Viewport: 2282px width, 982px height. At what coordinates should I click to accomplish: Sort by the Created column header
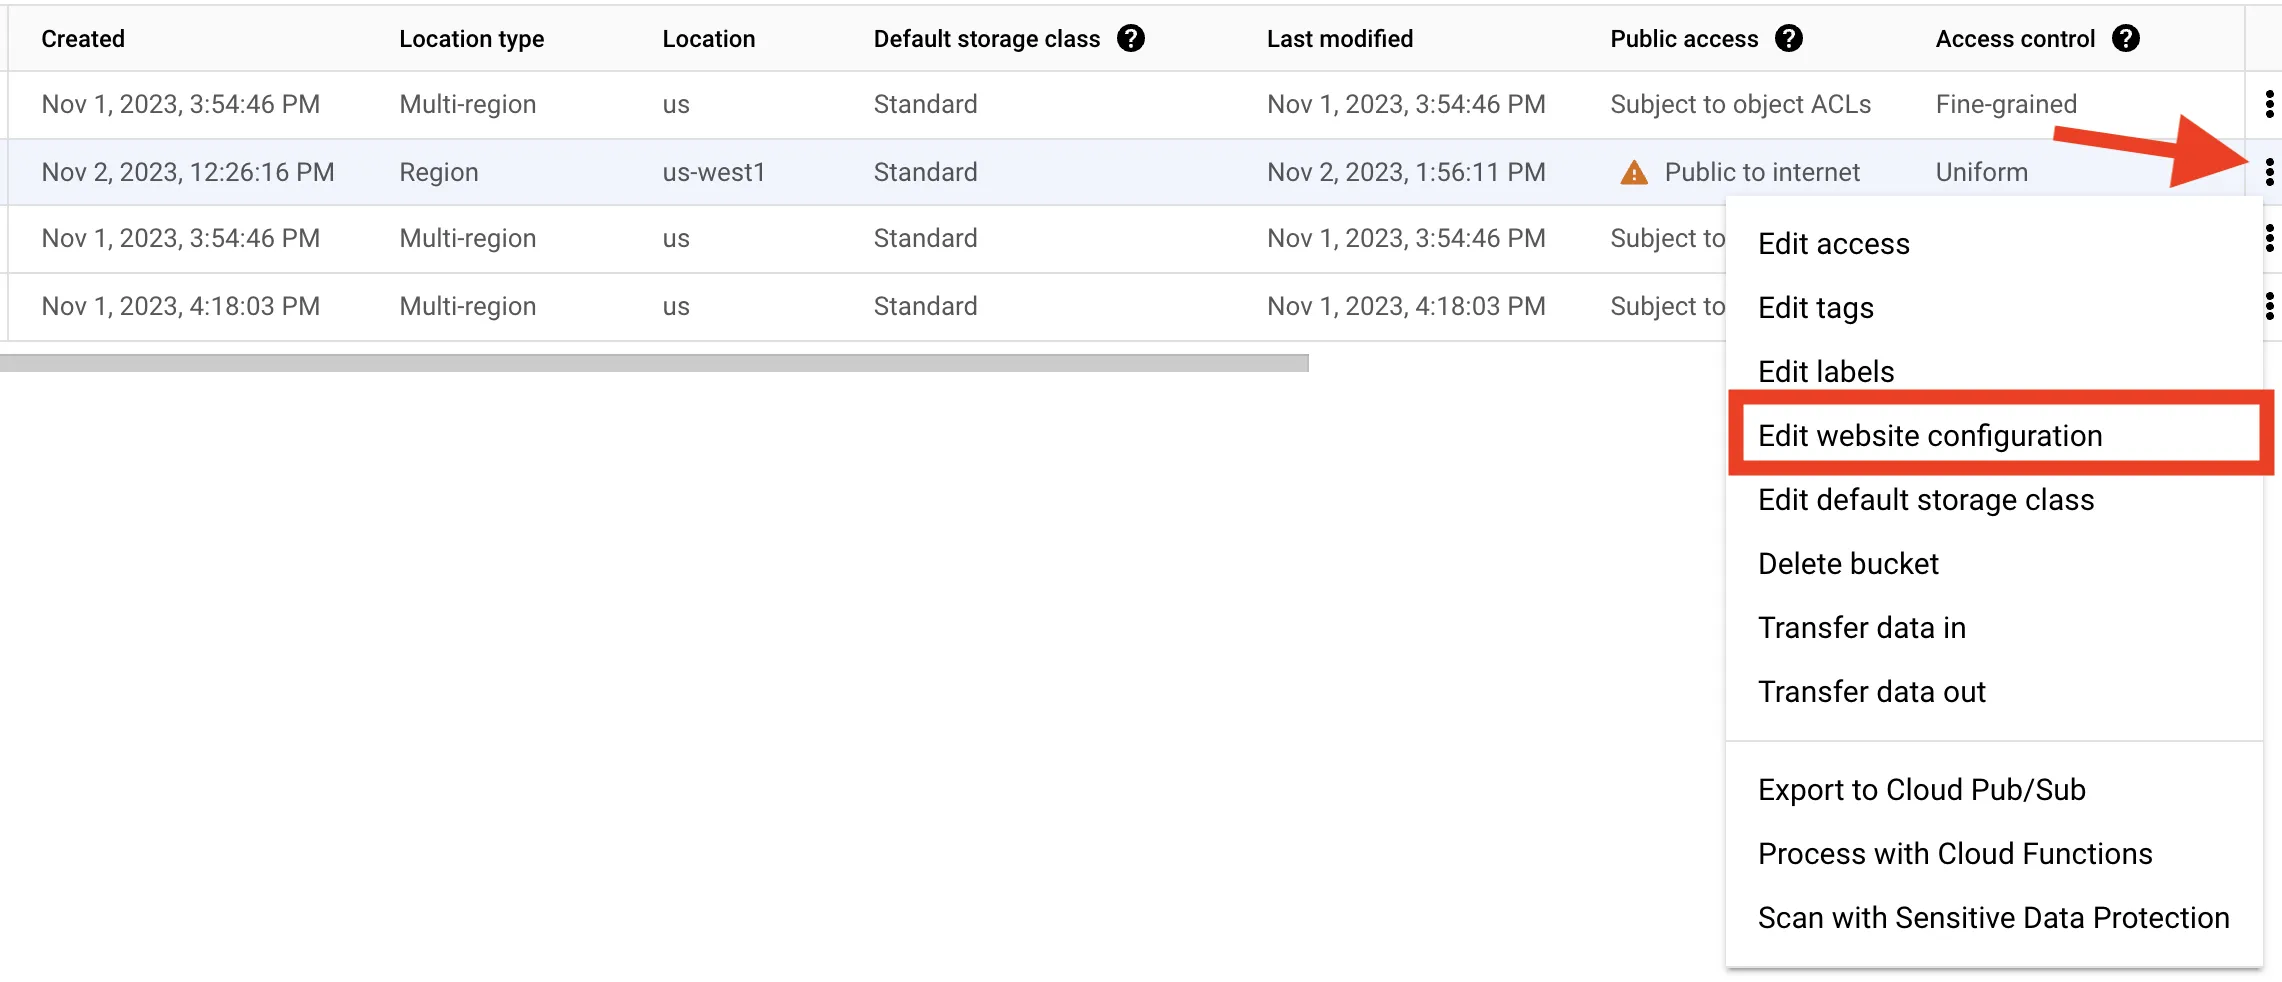point(83,39)
